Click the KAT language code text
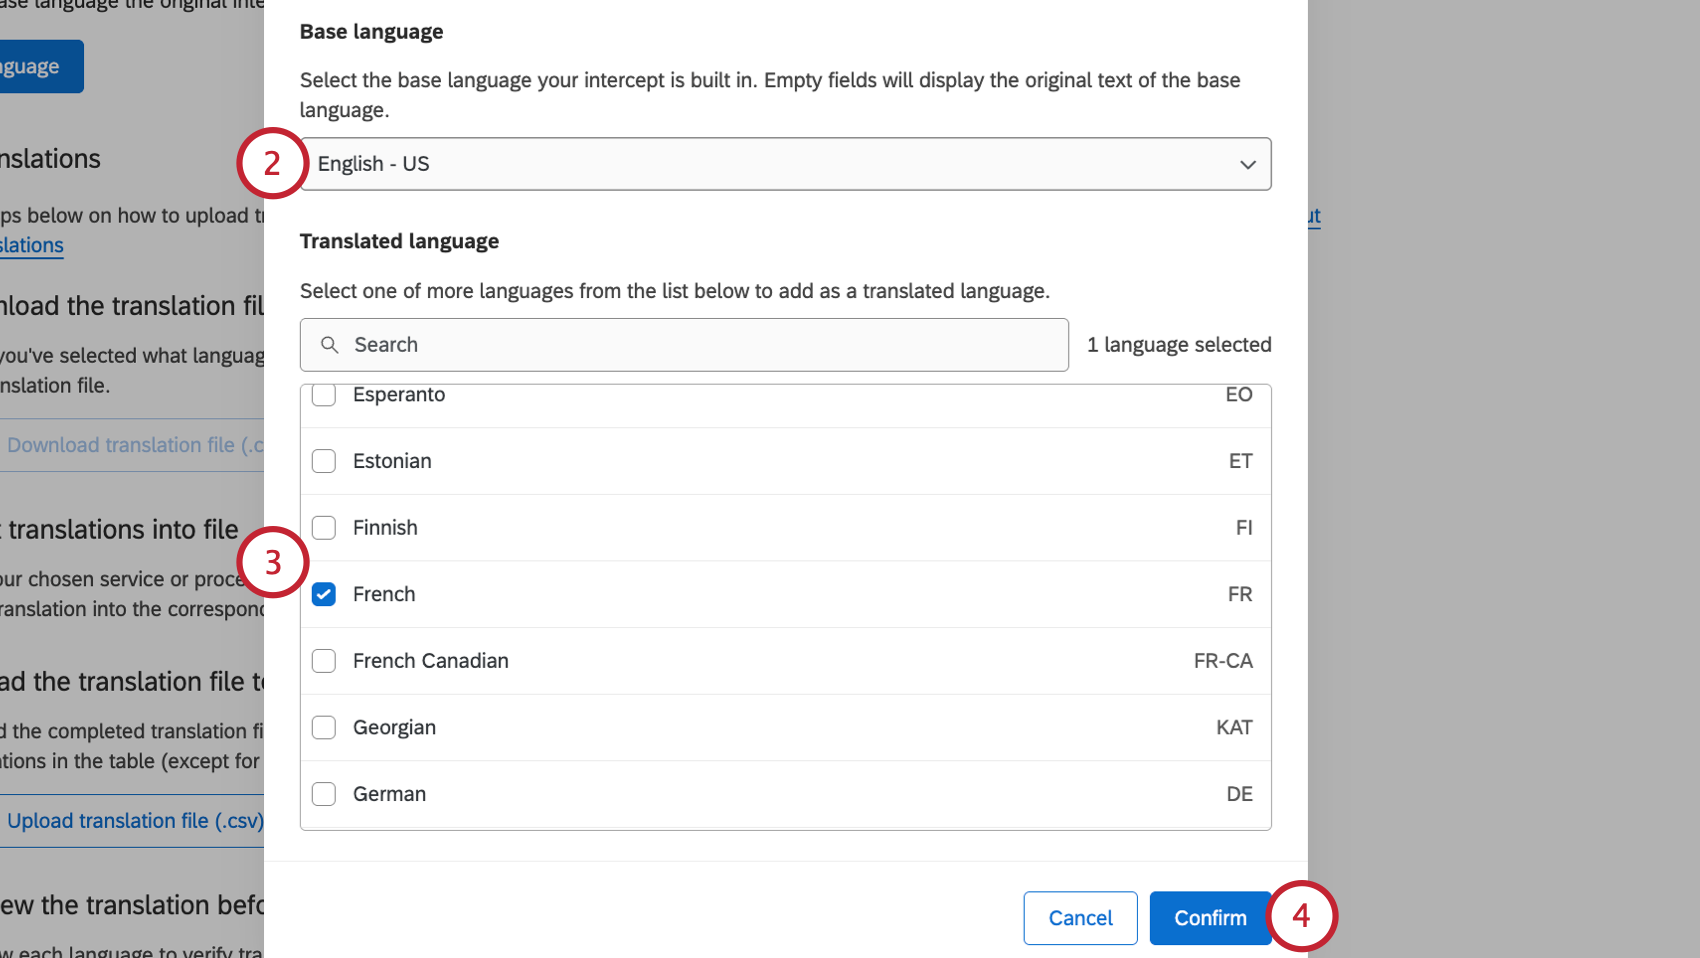1700x958 pixels. [x=1234, y=727]
